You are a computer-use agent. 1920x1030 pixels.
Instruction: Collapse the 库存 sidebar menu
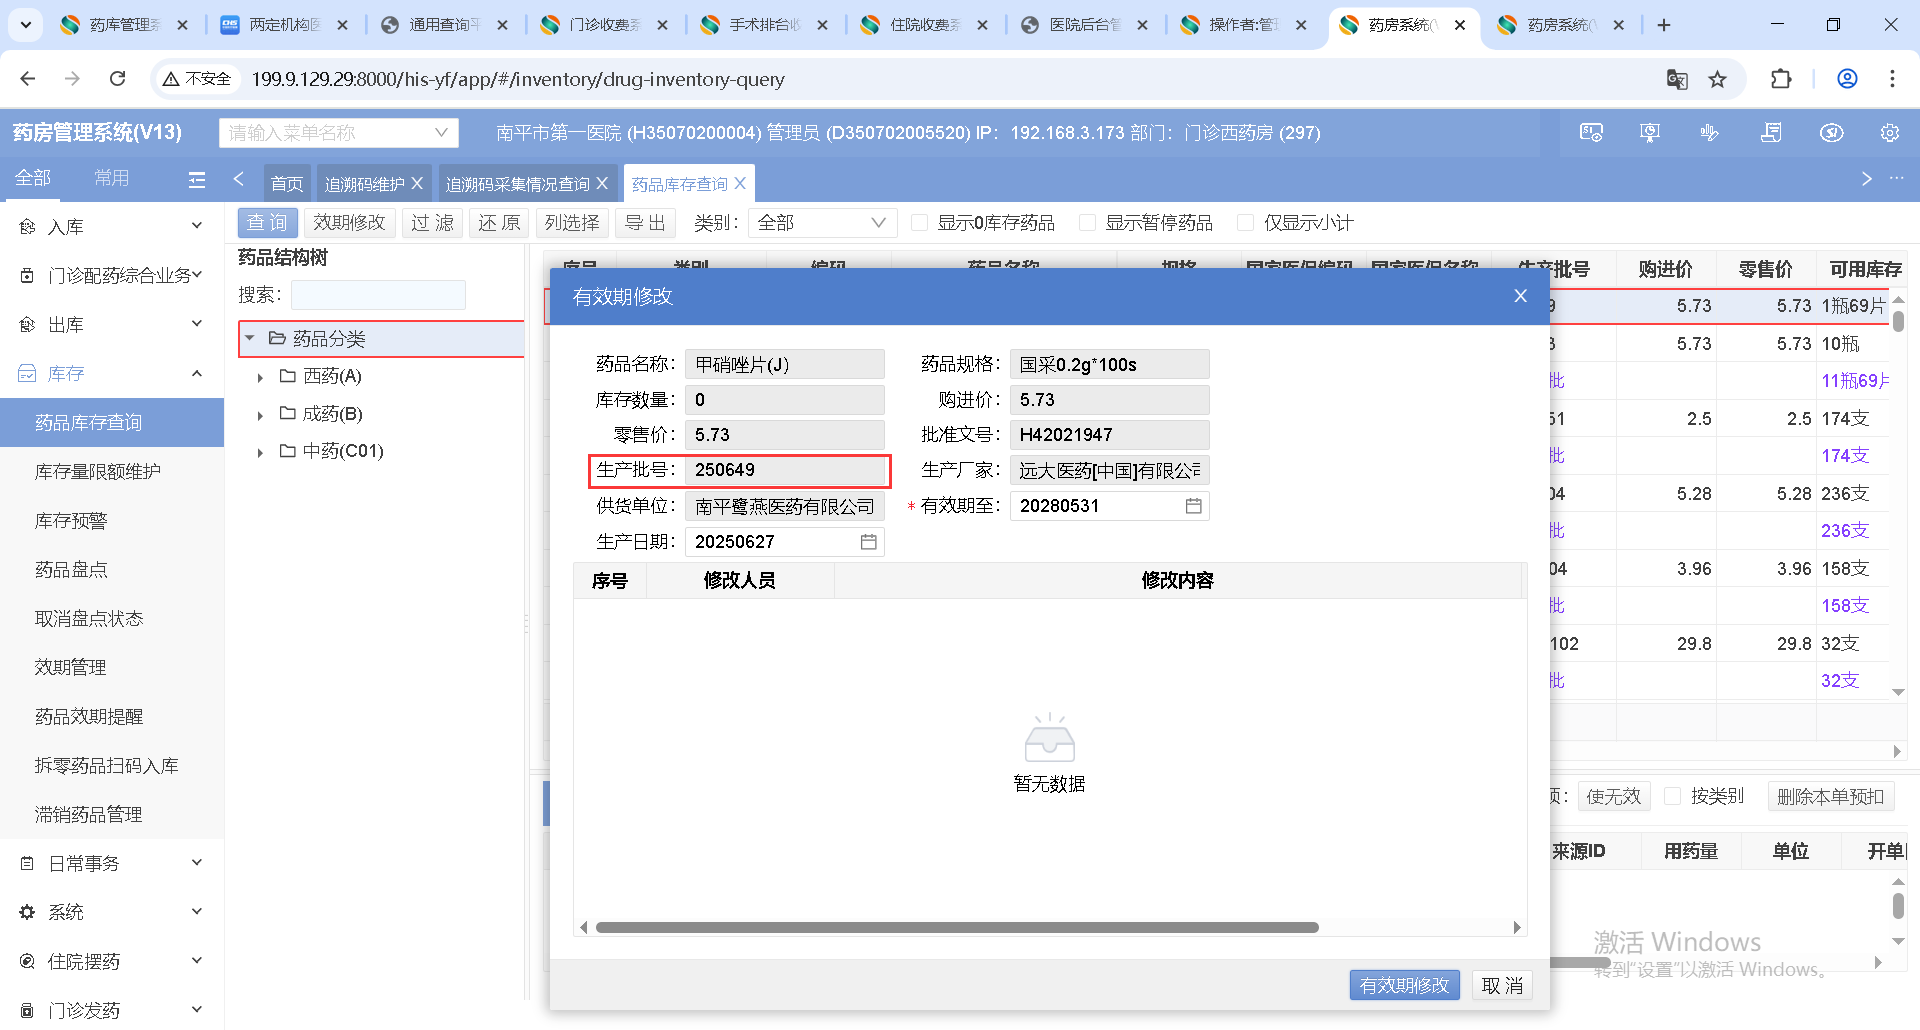click(112, 374)
